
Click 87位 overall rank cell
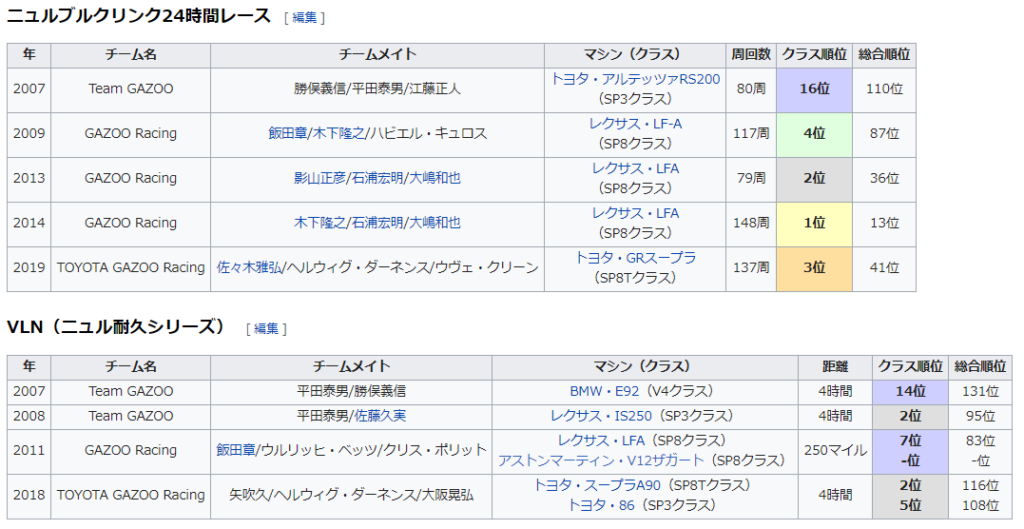[x=884, y=135]
